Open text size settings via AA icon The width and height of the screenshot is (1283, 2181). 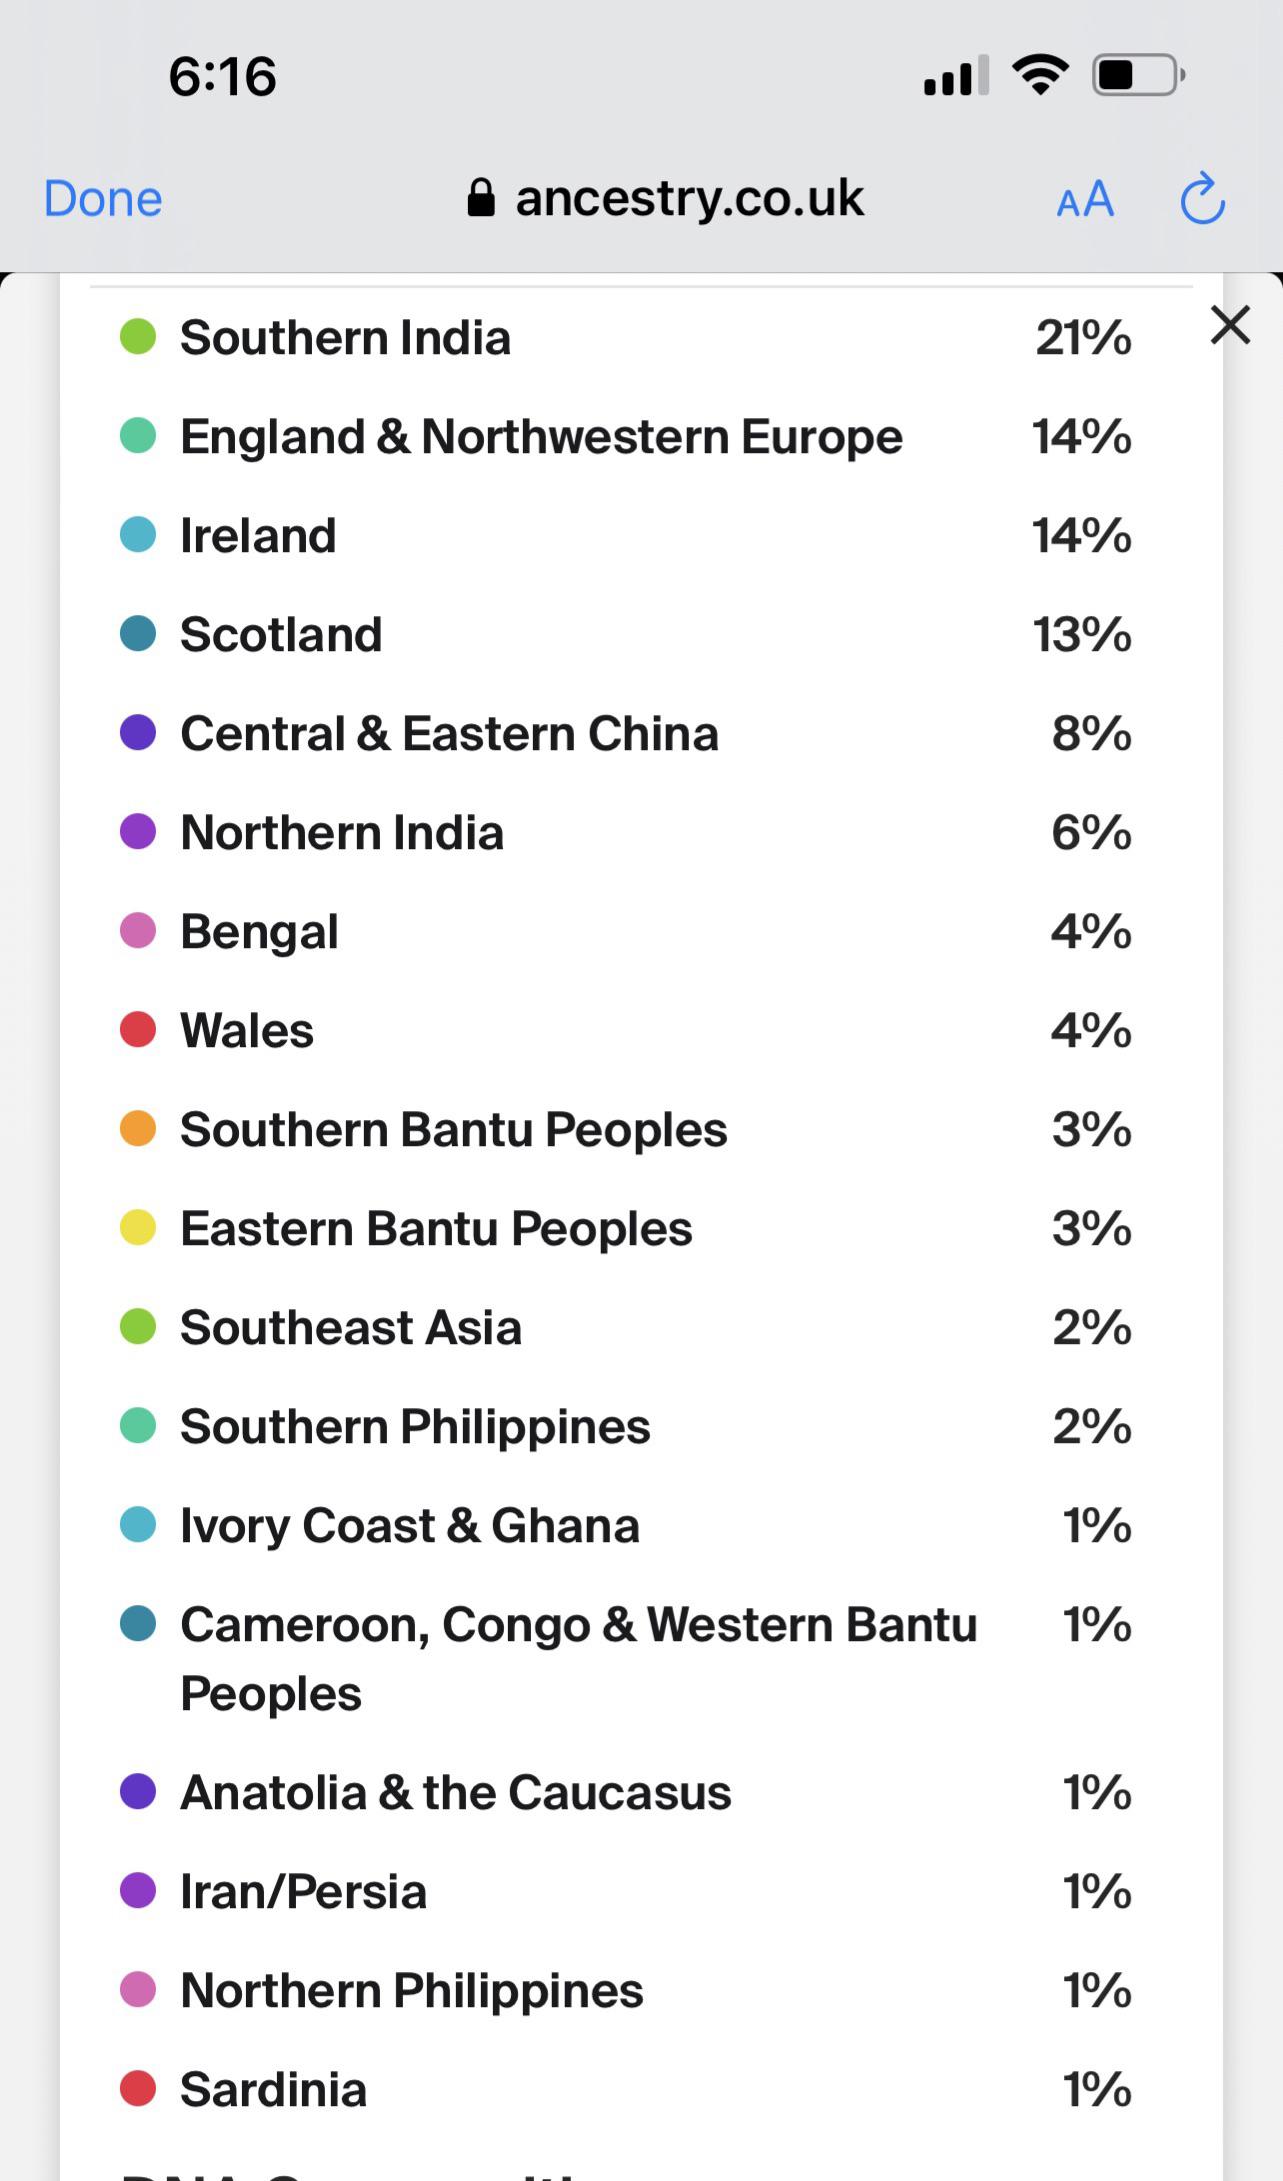click(x=1085, y=199)
